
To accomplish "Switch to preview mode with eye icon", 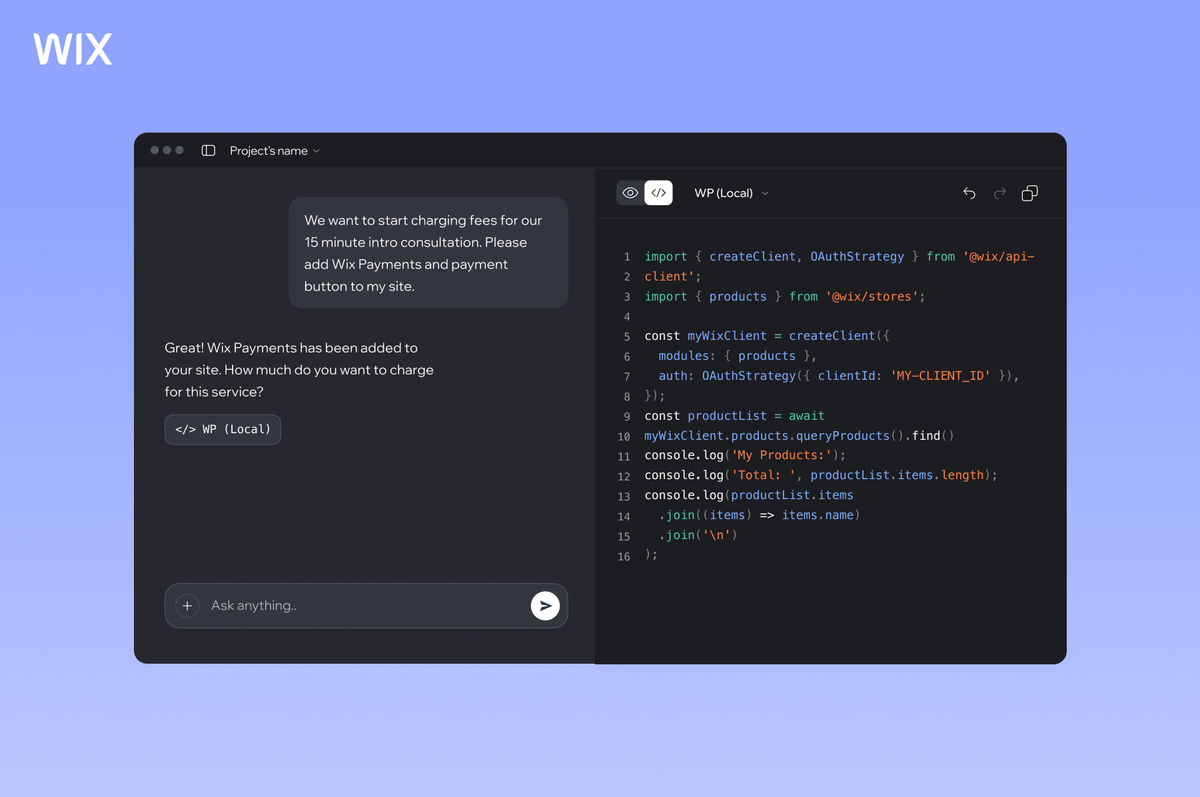I will point(630,193).
